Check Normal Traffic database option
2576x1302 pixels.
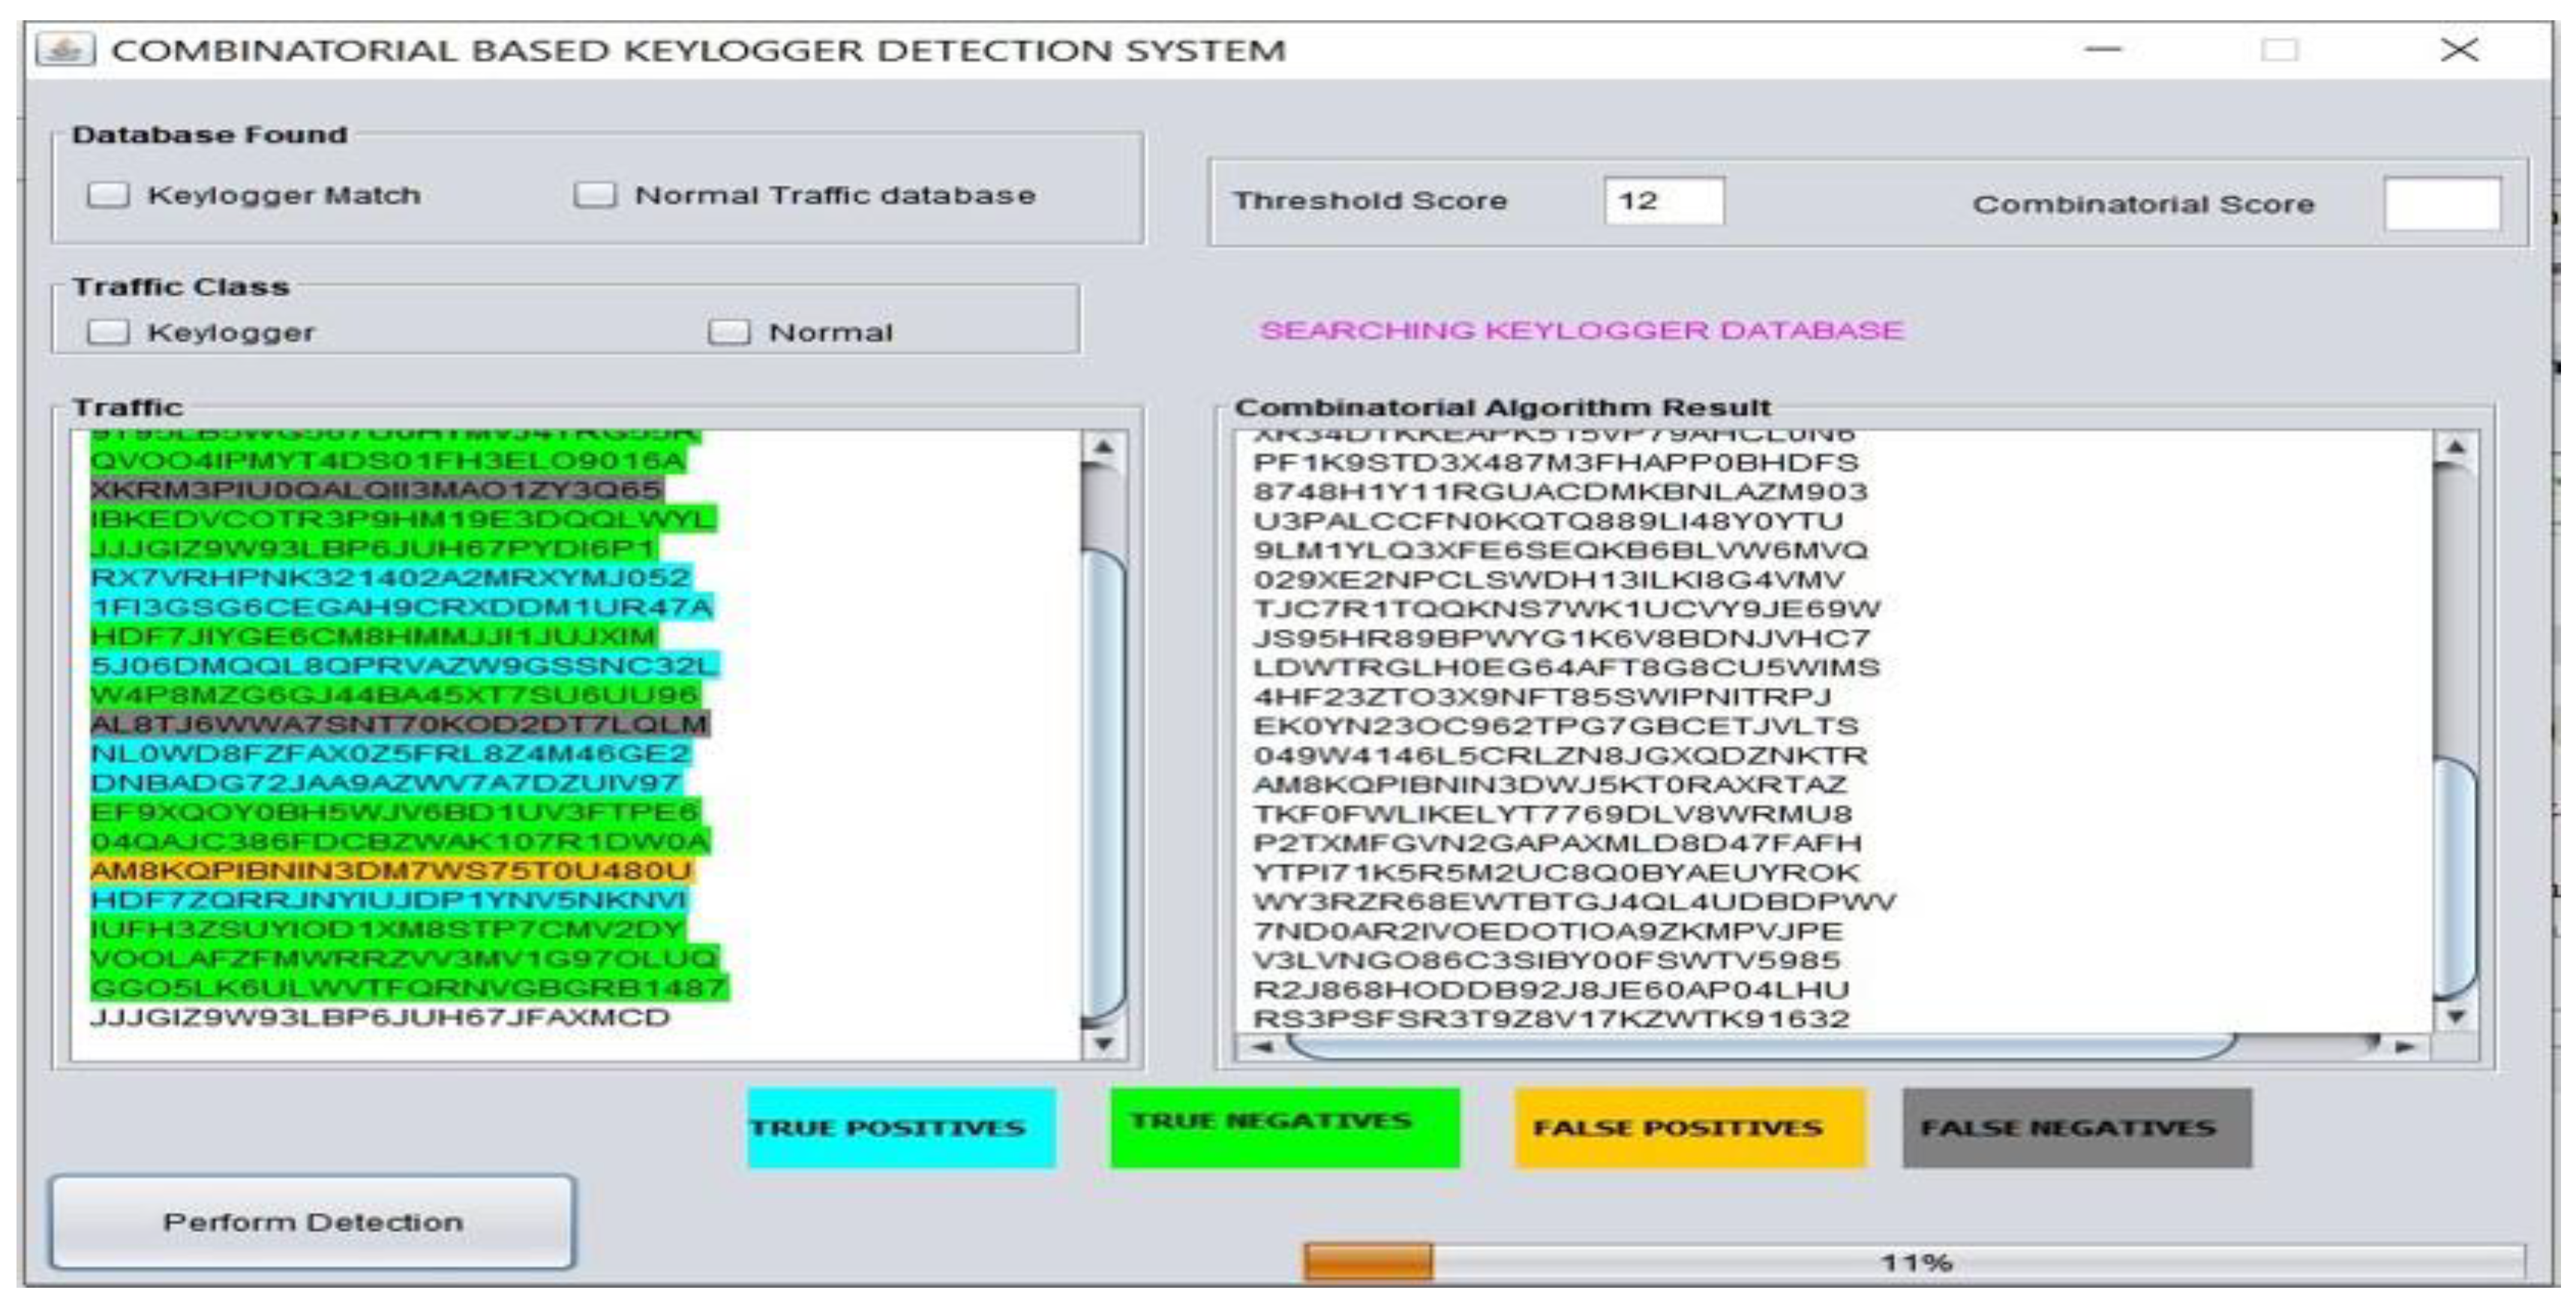(594, 195)
